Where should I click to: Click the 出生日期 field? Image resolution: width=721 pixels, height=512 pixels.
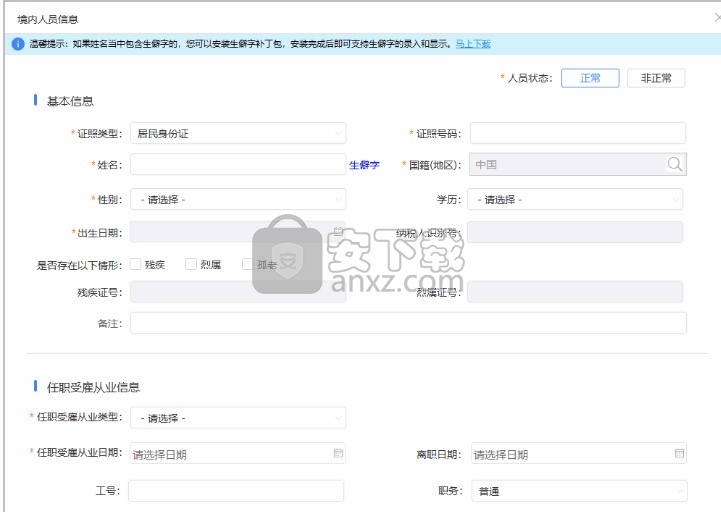(237, 232)
